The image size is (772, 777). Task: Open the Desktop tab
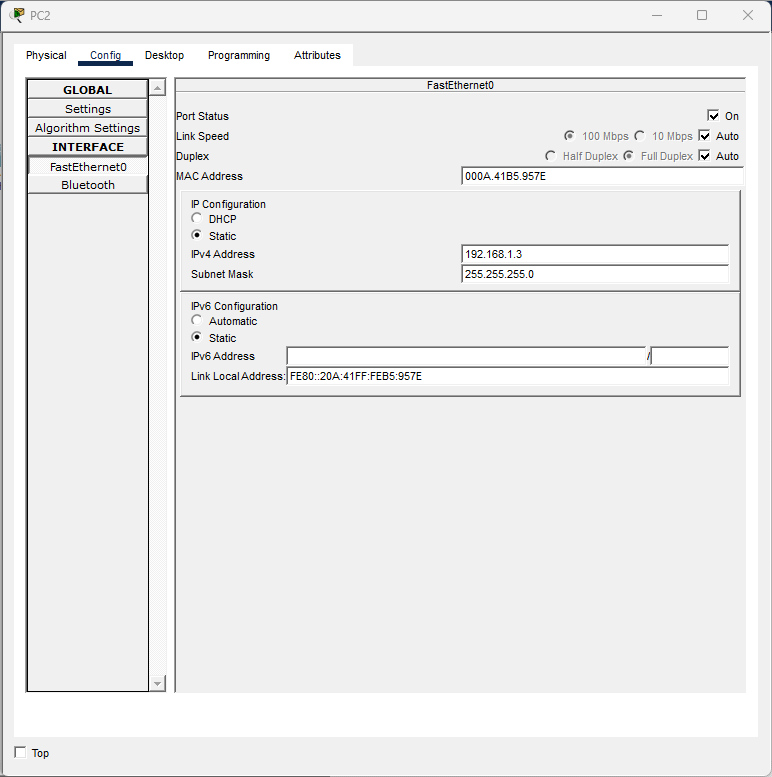coord(164,56)
